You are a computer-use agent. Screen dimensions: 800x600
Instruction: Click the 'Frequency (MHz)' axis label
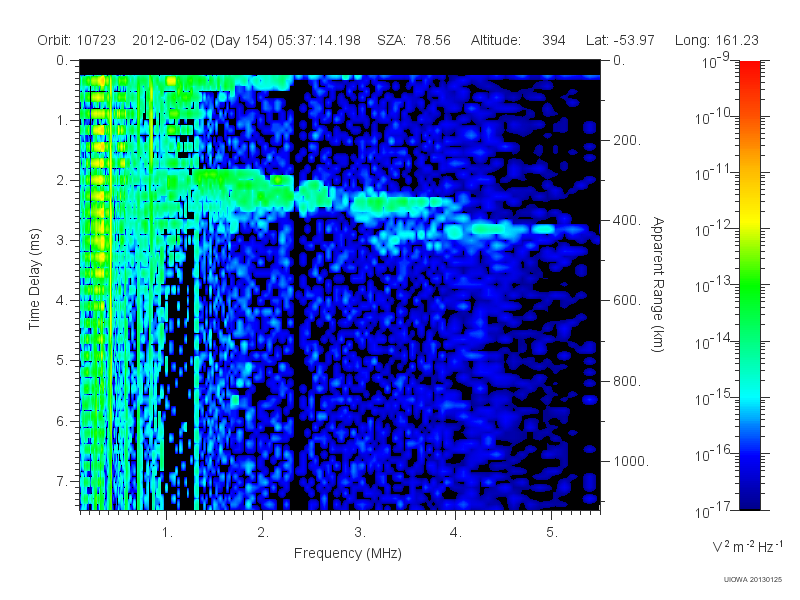click(347, 553)
